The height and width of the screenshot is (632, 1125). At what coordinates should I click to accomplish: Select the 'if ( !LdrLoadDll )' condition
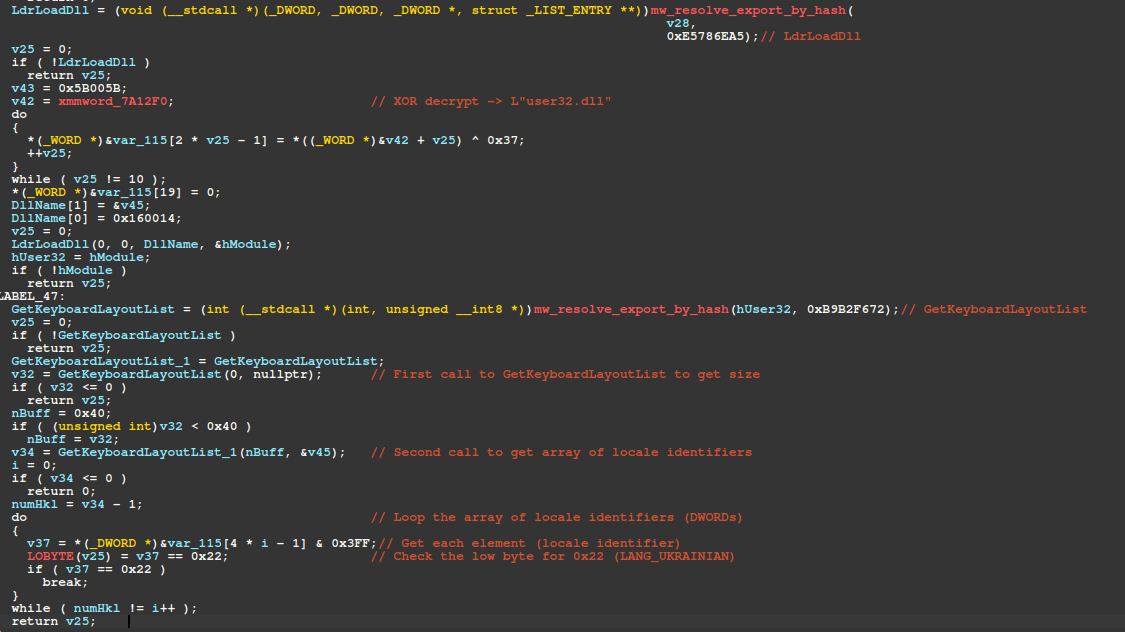80,62
